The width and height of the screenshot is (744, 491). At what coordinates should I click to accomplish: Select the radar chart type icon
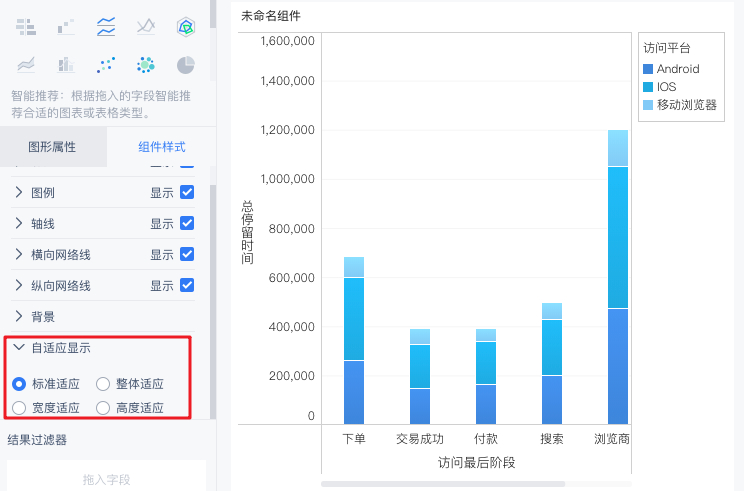click(x=186, y=27)
